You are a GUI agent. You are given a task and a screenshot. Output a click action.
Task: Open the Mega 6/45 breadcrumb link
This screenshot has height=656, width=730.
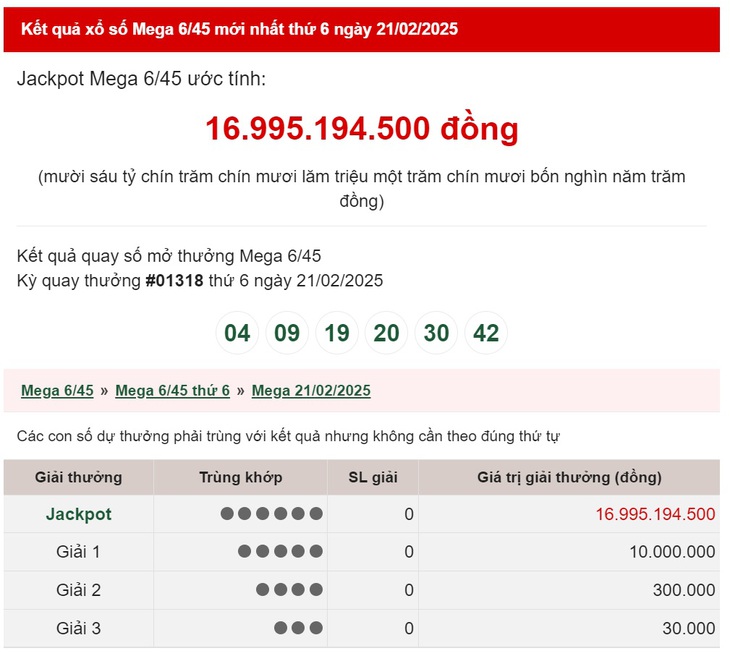click(x=57, y=390)
